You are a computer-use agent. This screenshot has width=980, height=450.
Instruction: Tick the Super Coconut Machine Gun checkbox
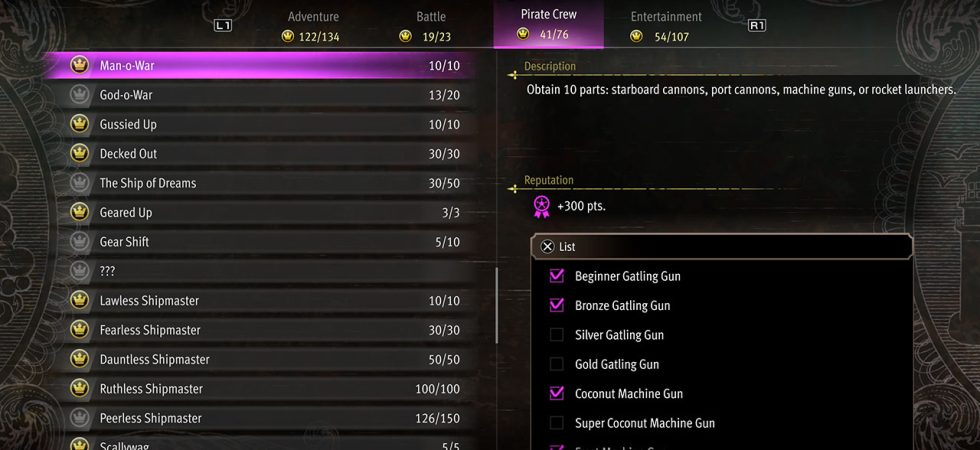pyautogui.click(x=557, y=423)
